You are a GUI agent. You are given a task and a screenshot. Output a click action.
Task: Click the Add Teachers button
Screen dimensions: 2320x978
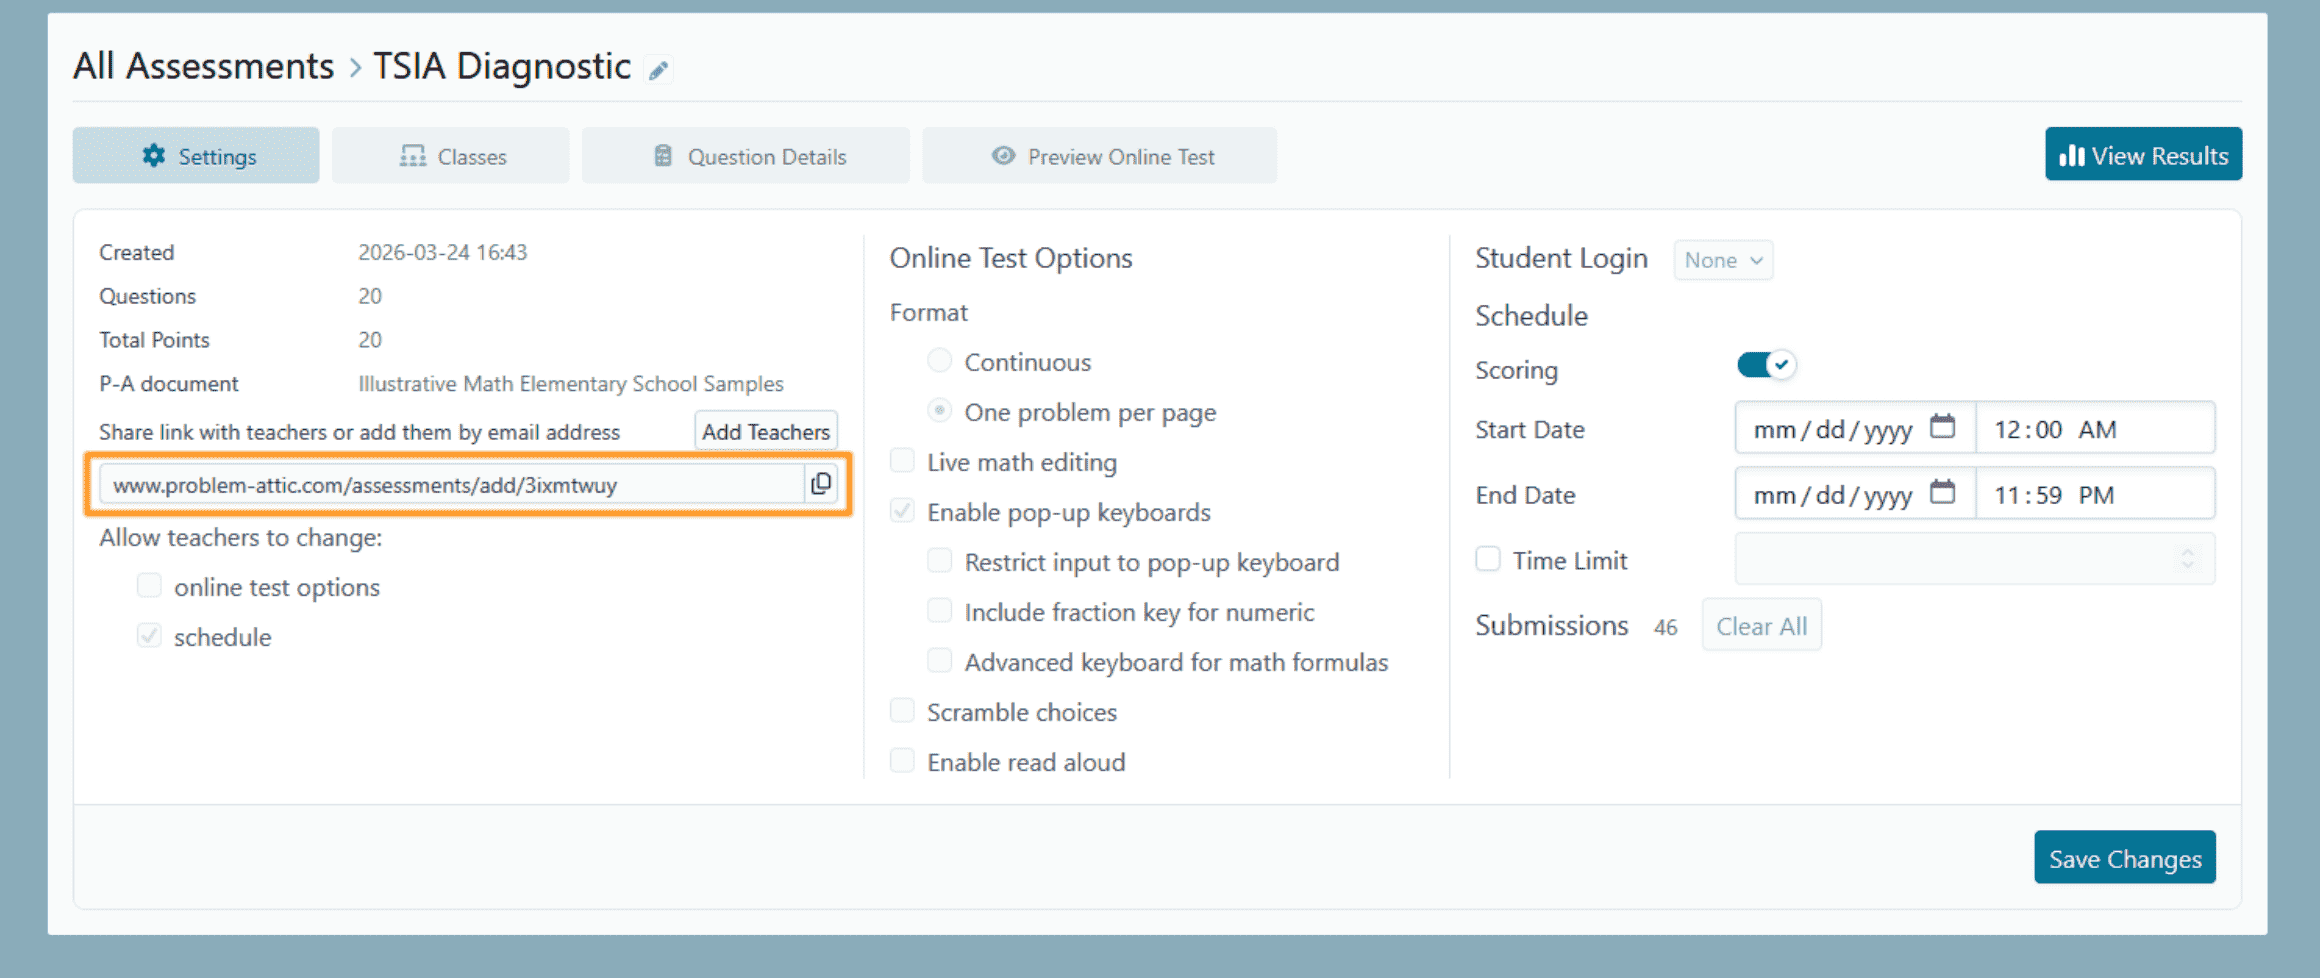[x=765, y=432]
